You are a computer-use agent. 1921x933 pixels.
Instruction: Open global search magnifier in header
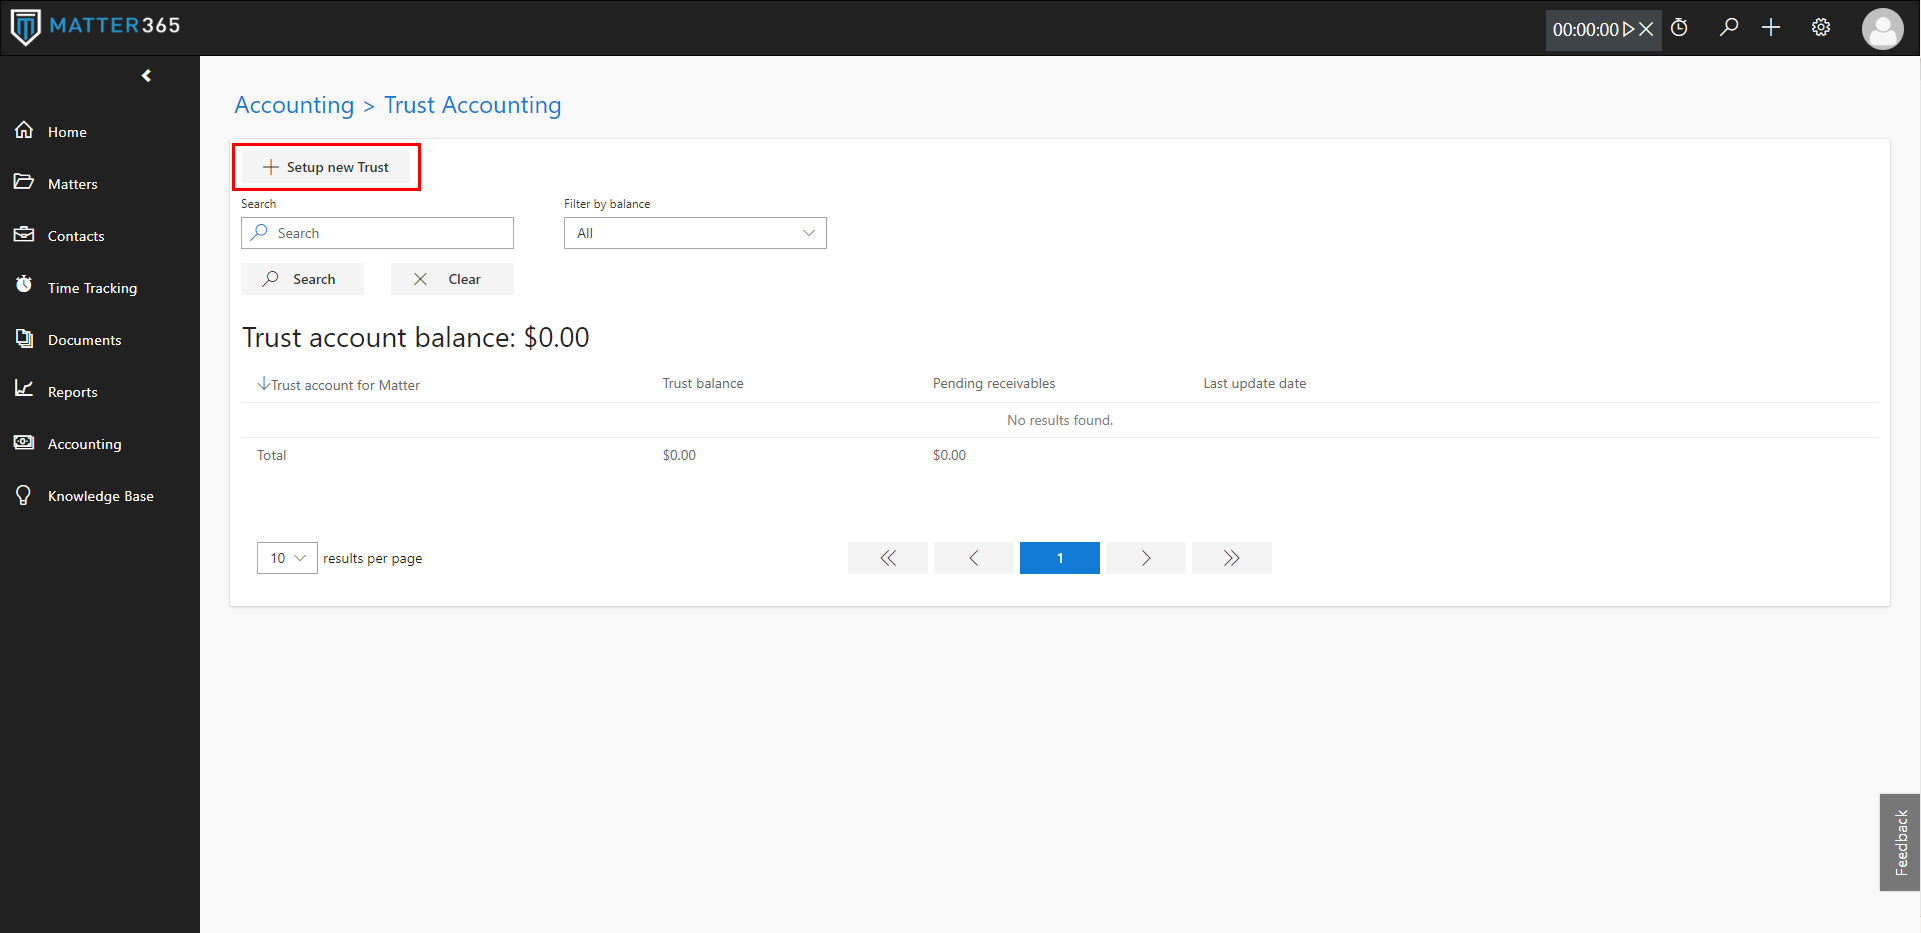point(1729,27)
